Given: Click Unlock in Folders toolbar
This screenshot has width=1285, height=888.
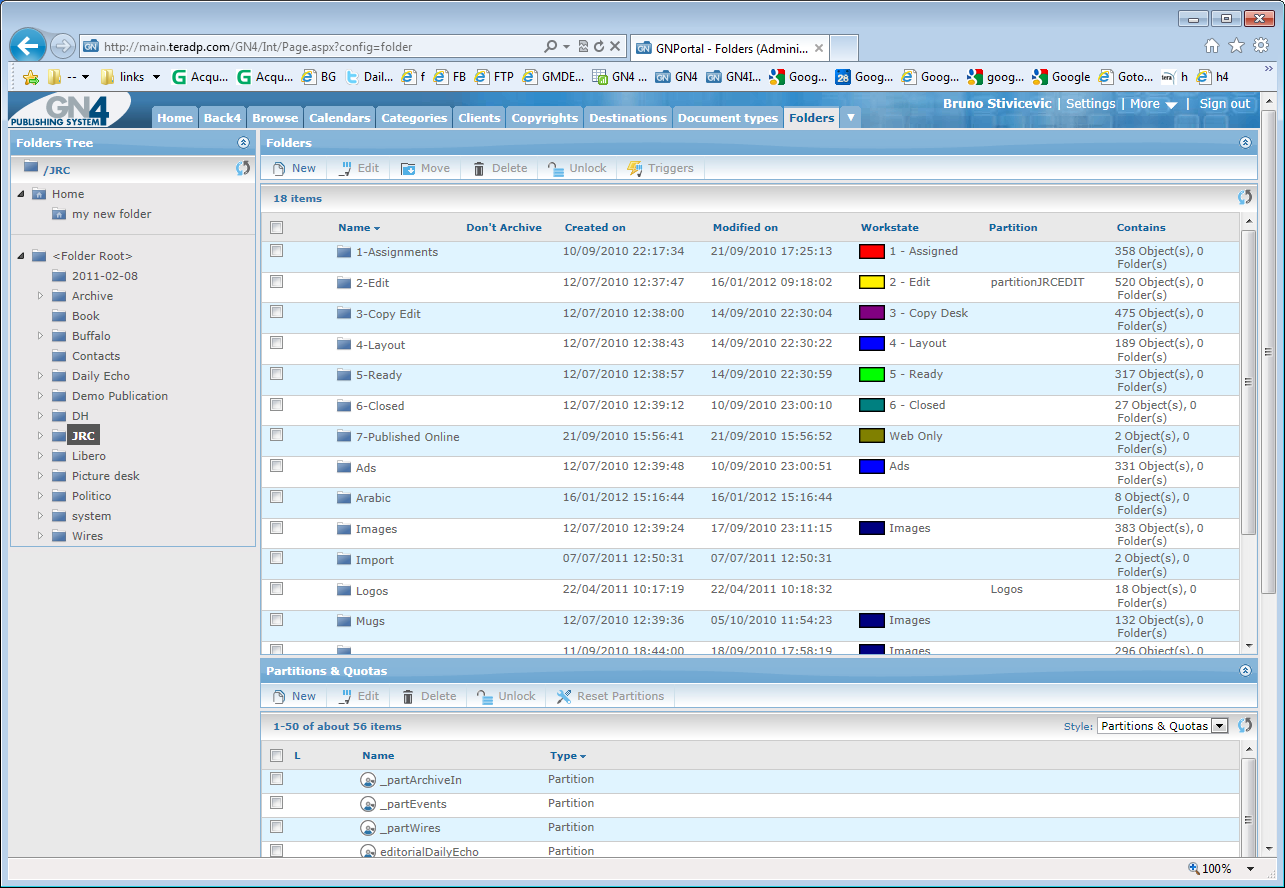Looking at the screenshot, I should [x=577, y=168].
